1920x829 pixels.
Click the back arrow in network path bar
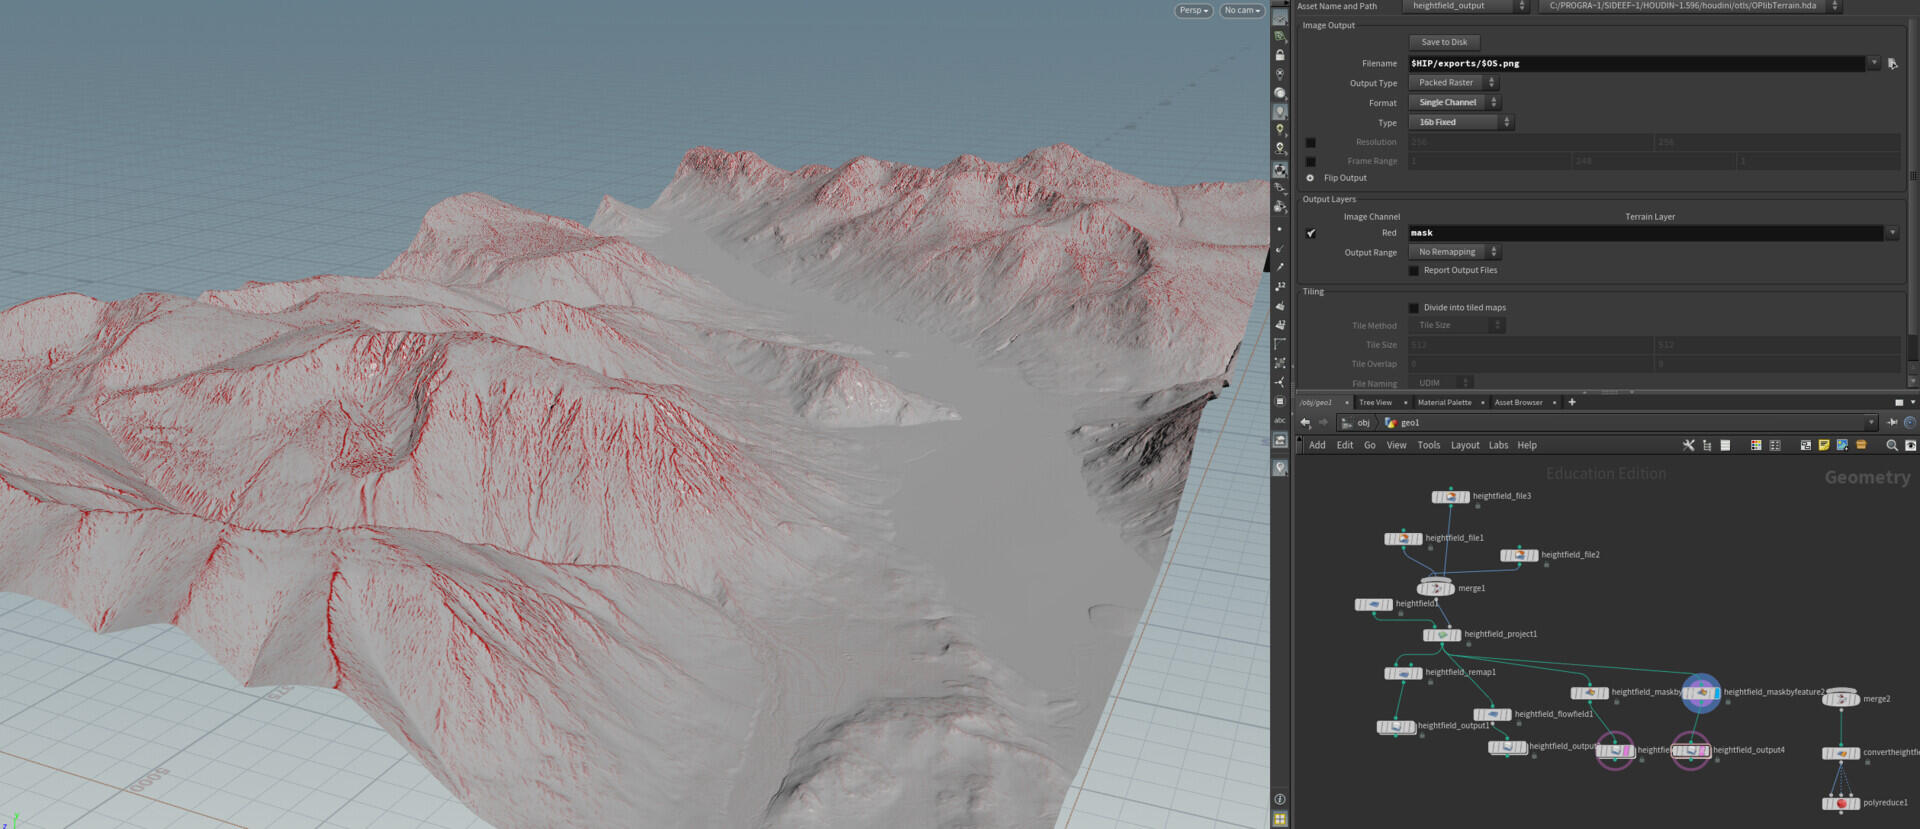[x=1305, y=423]
